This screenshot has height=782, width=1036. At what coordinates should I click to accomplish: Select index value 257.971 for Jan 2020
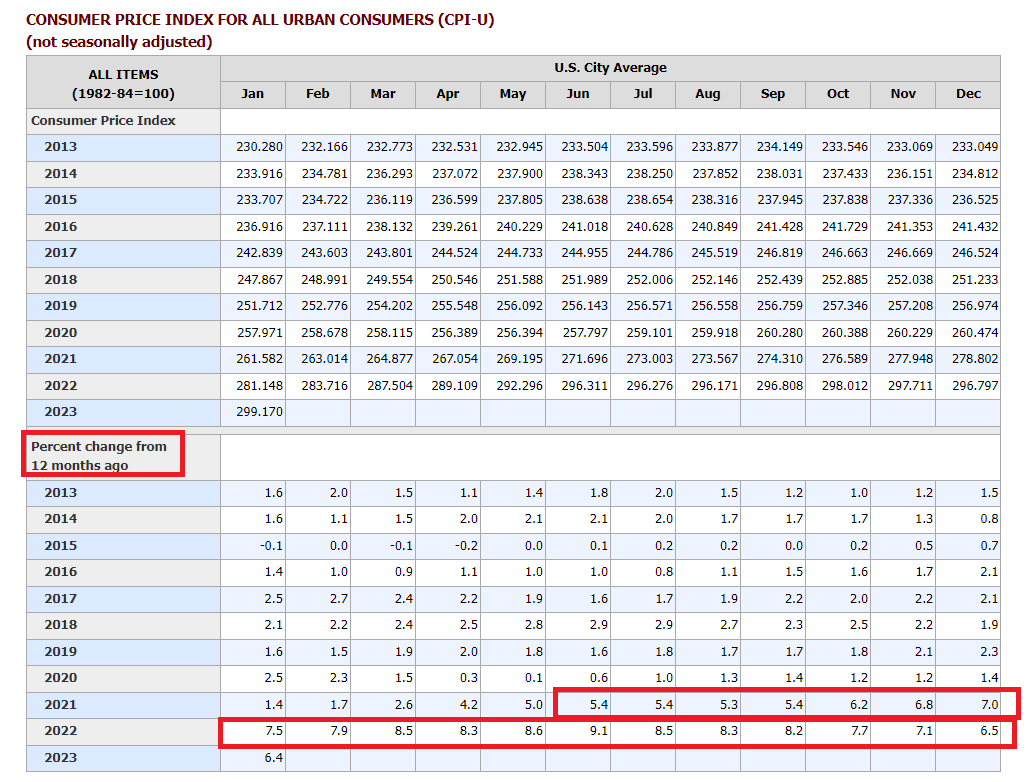click(x=259, y=333)
